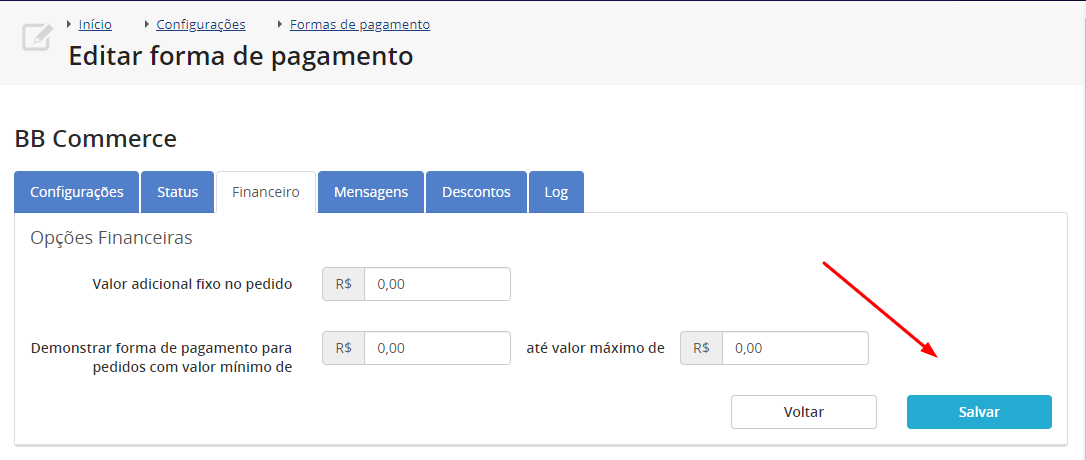1086x460 pixels.
Task: Focus the Valor adicional fixo input
Action: click(437, 284)
